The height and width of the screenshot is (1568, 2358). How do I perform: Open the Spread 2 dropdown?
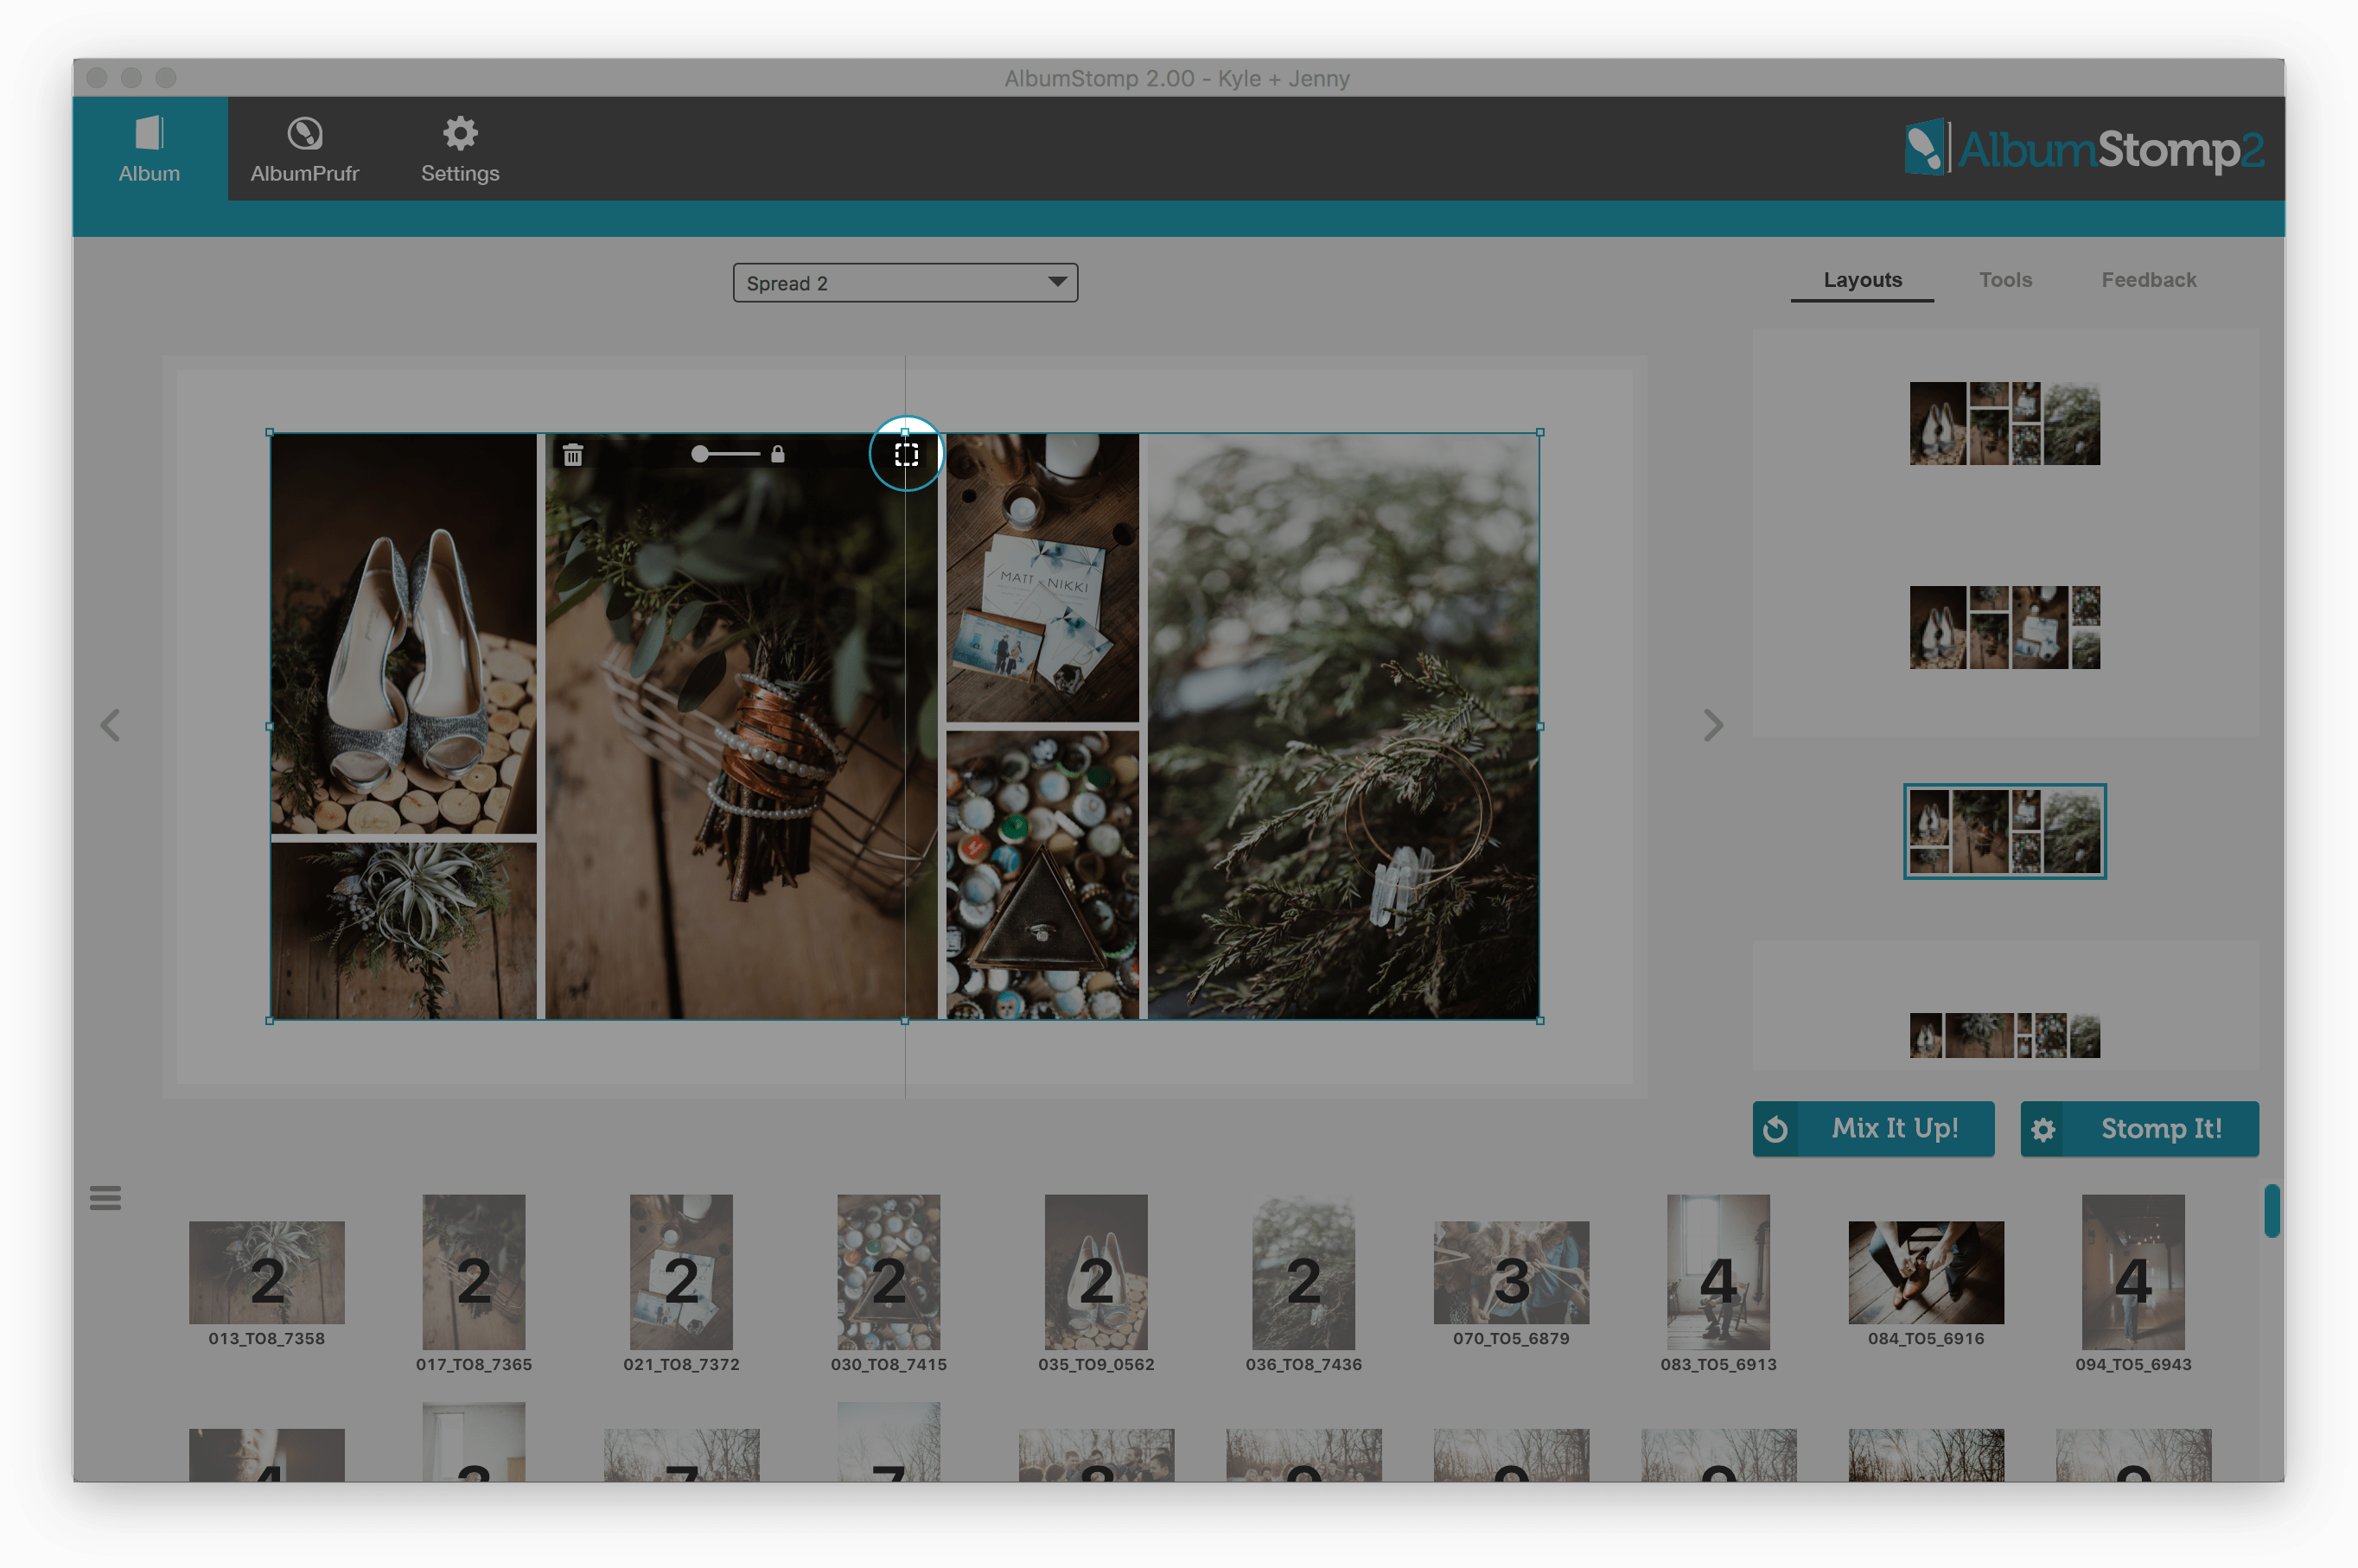coord(905,283)
